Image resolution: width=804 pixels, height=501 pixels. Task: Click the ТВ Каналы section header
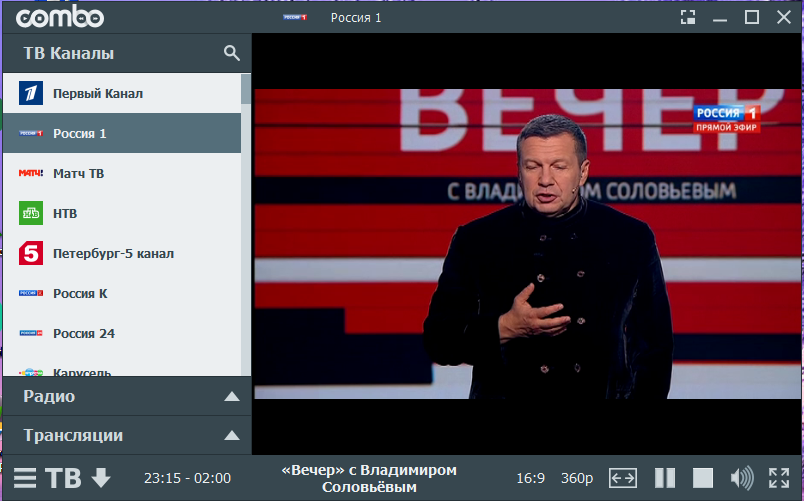coord(127,53)
